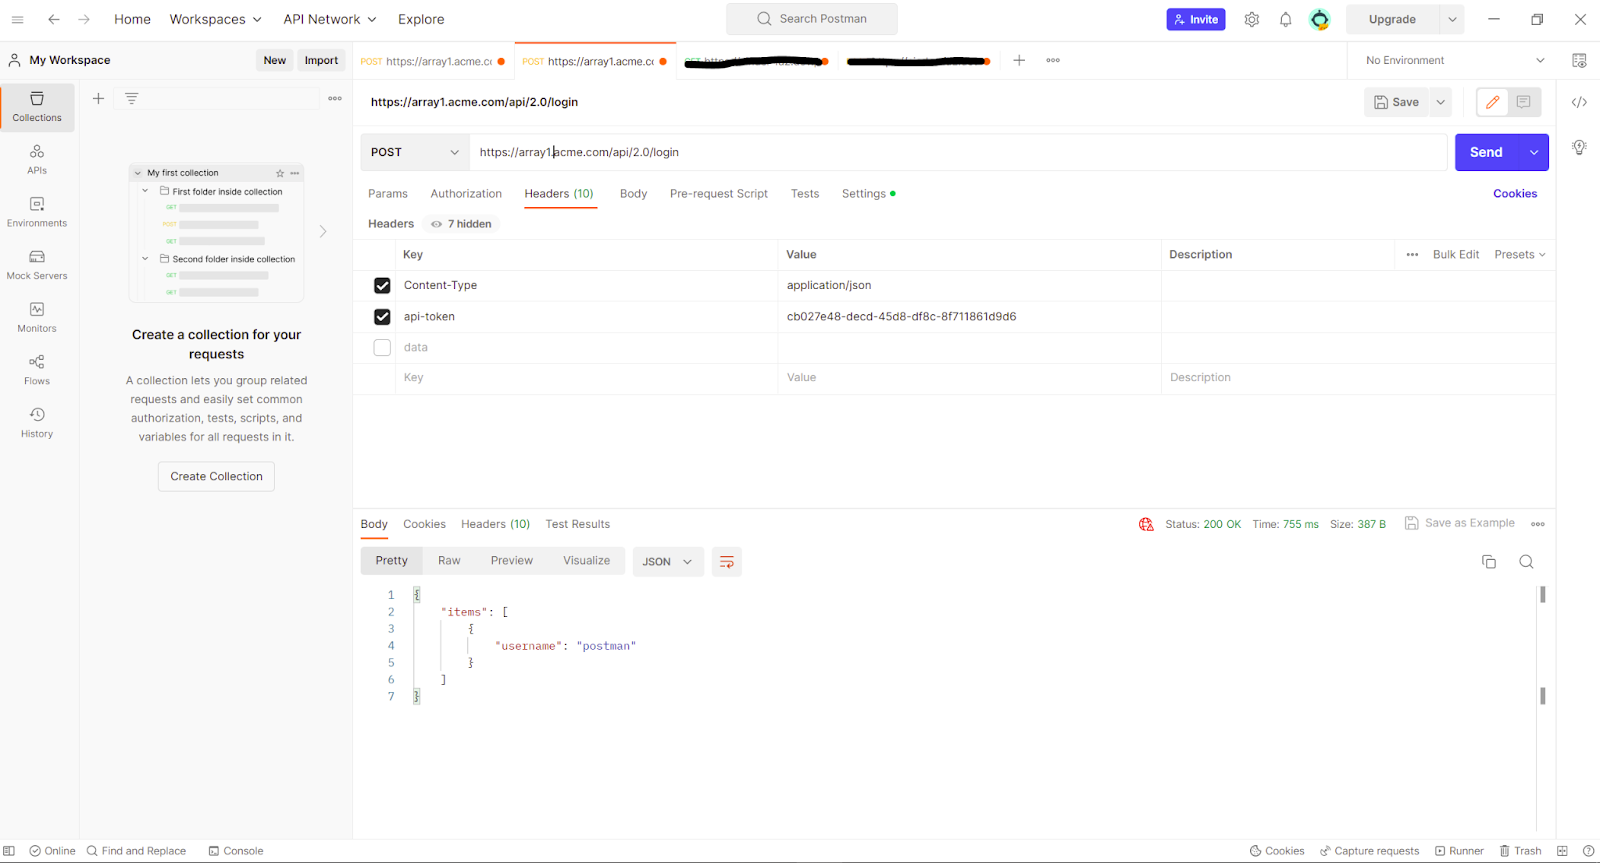Click the user avatar icon
The width and height of the screenshot is (1600, 863).
coord(1320,19)
